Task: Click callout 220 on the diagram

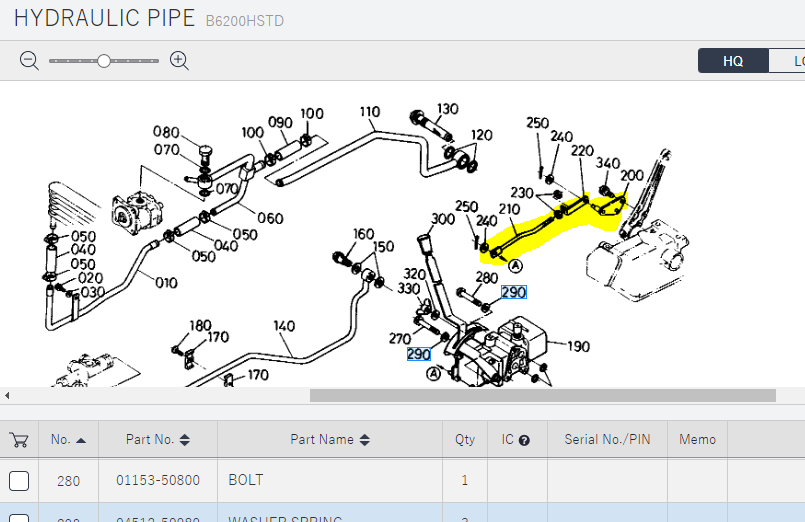Action: coord(582,151)
